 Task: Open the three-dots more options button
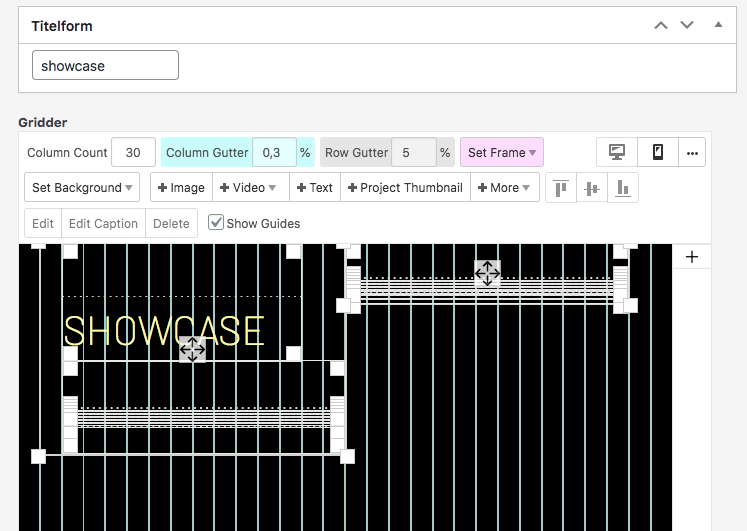(x=692, y=152)
